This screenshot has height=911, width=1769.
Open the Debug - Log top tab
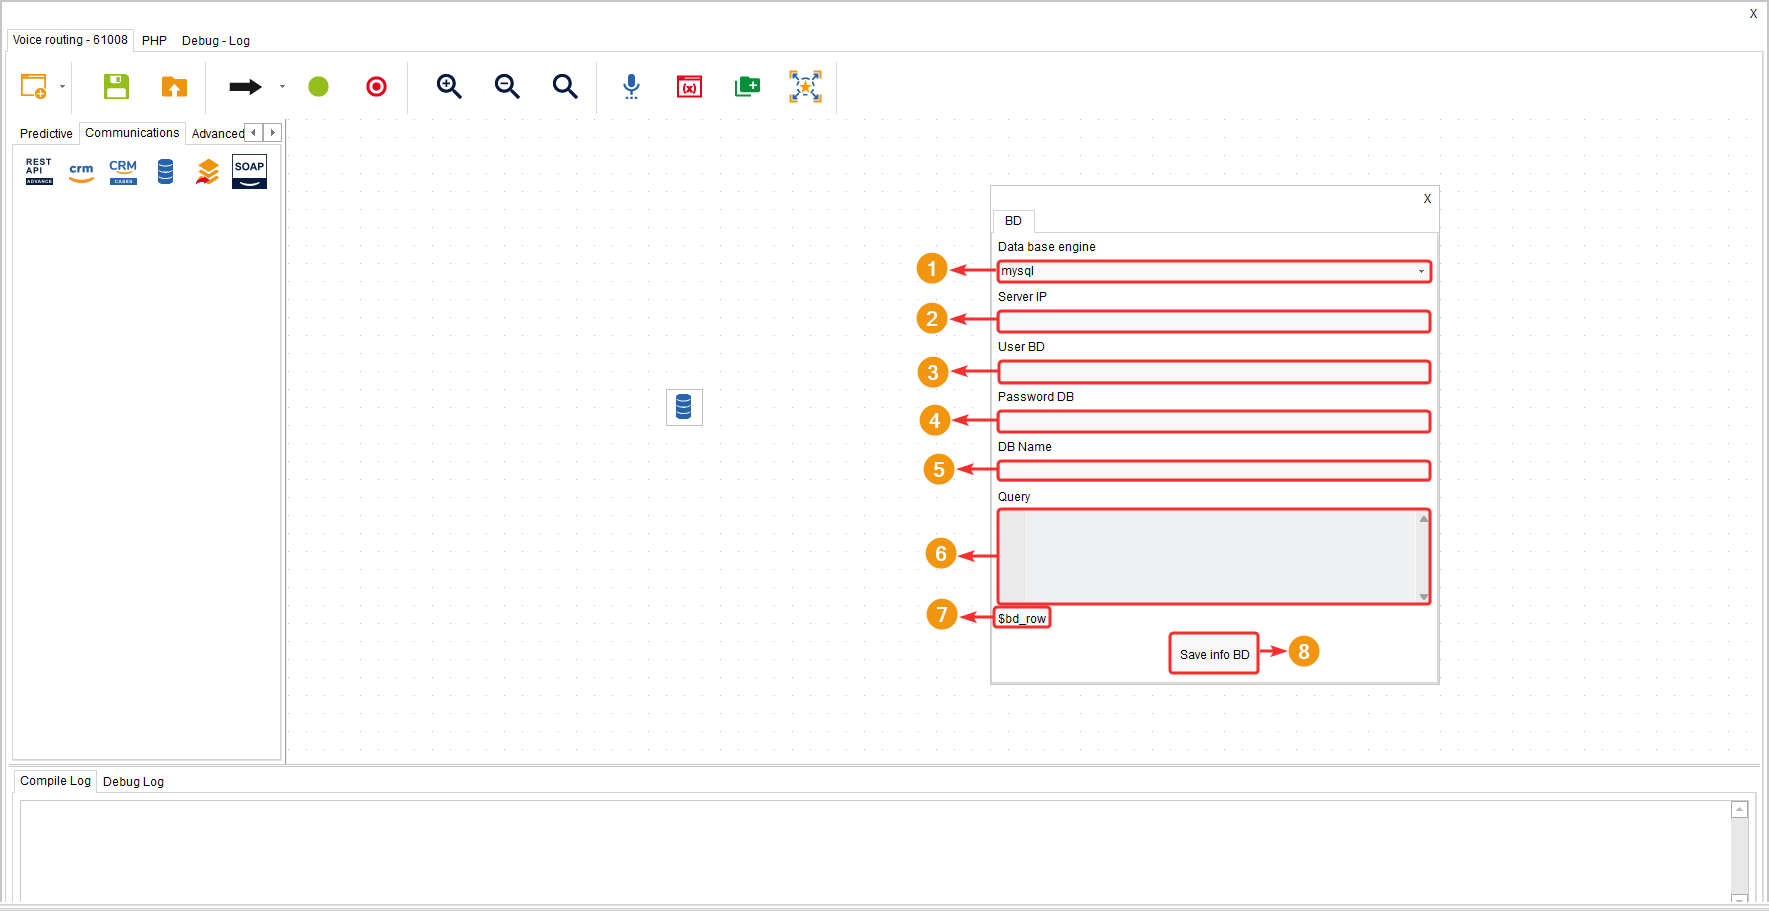216,41
